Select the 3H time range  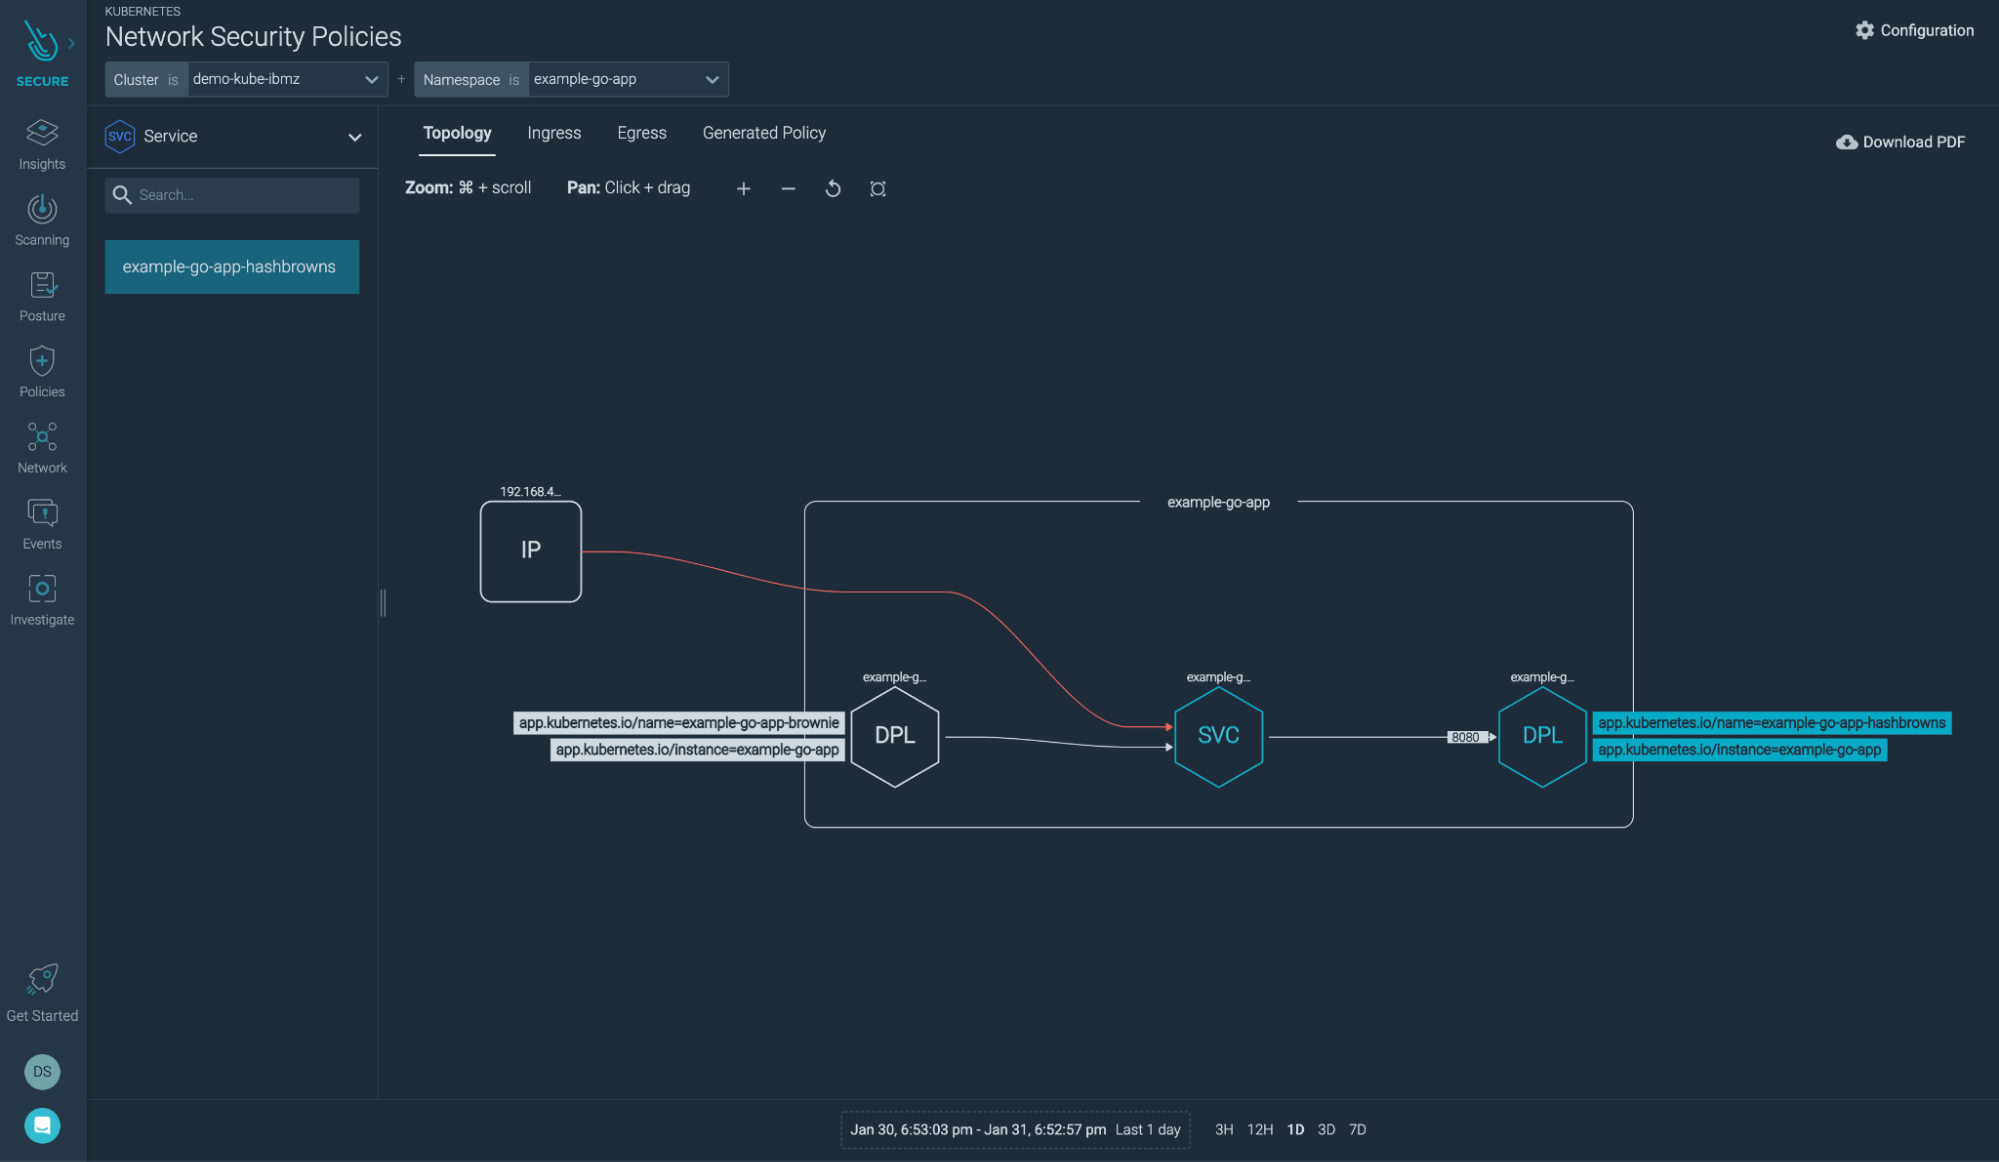click(x=1223, y=1129)
